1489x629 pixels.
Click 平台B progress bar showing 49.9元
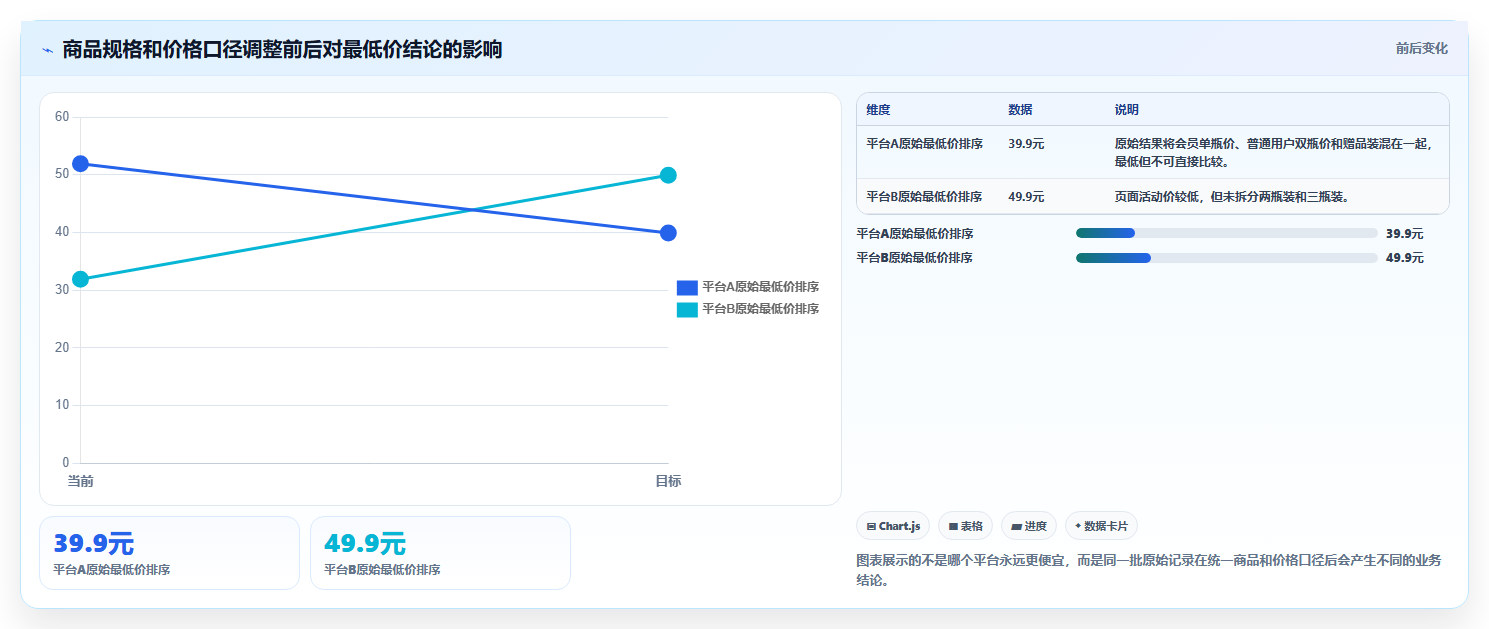pyautogui.click(x=1226, y=257)
